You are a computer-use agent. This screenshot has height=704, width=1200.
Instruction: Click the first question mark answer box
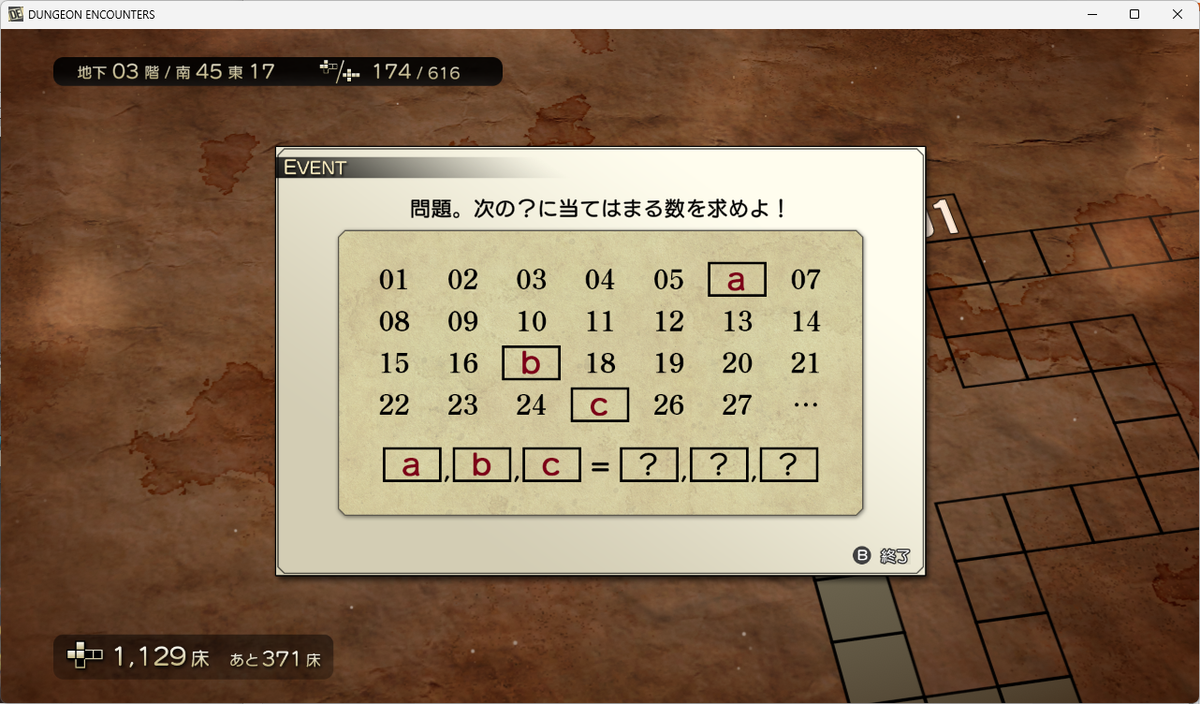[649, 465]
